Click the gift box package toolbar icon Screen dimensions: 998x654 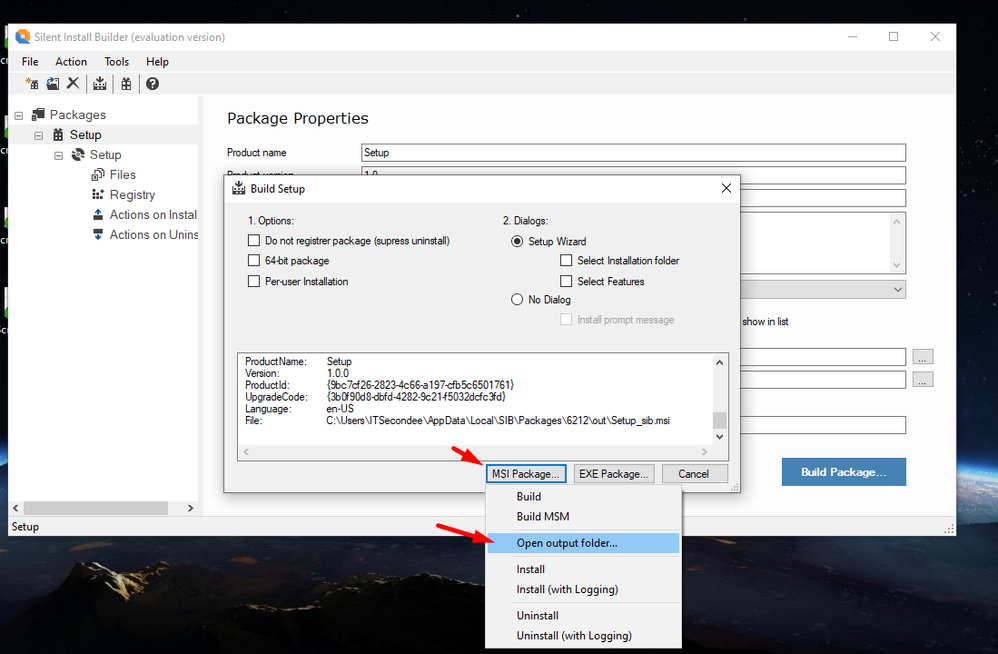[x=126, y=83]
